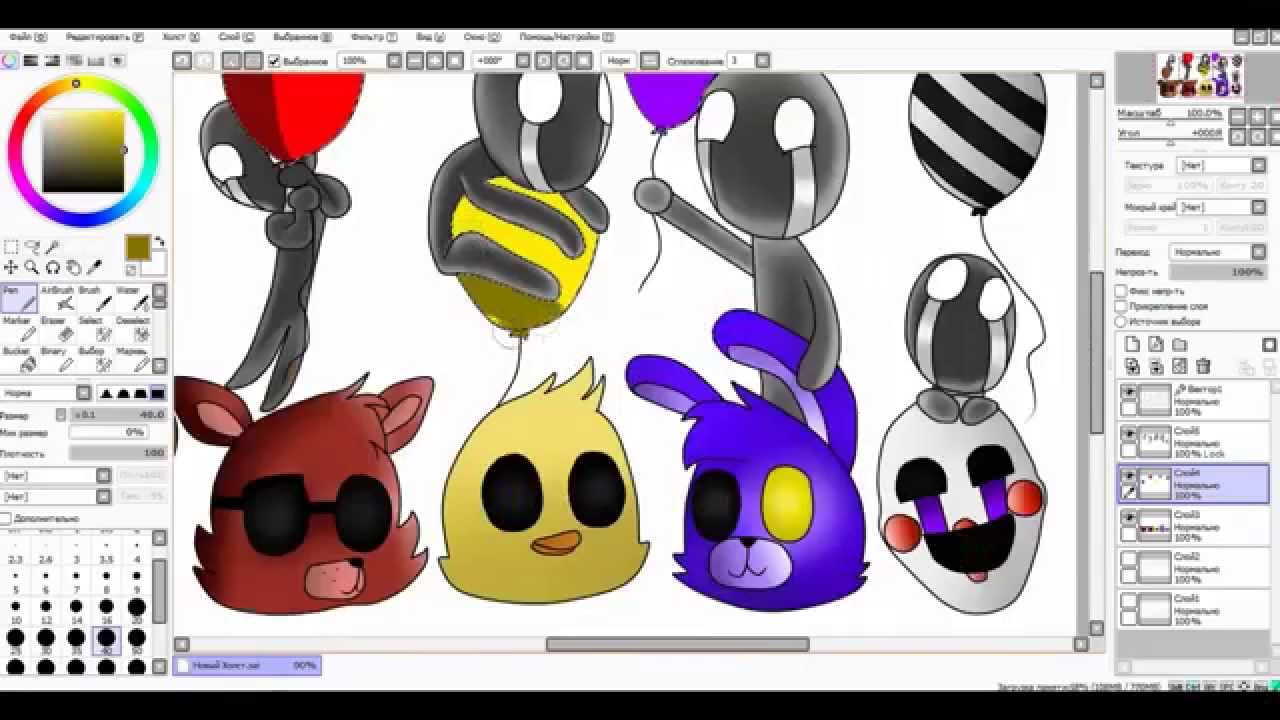Adjust the Плотность brush density slider
This screenshot has width=1280, height=720.
(x=118, y=453)
